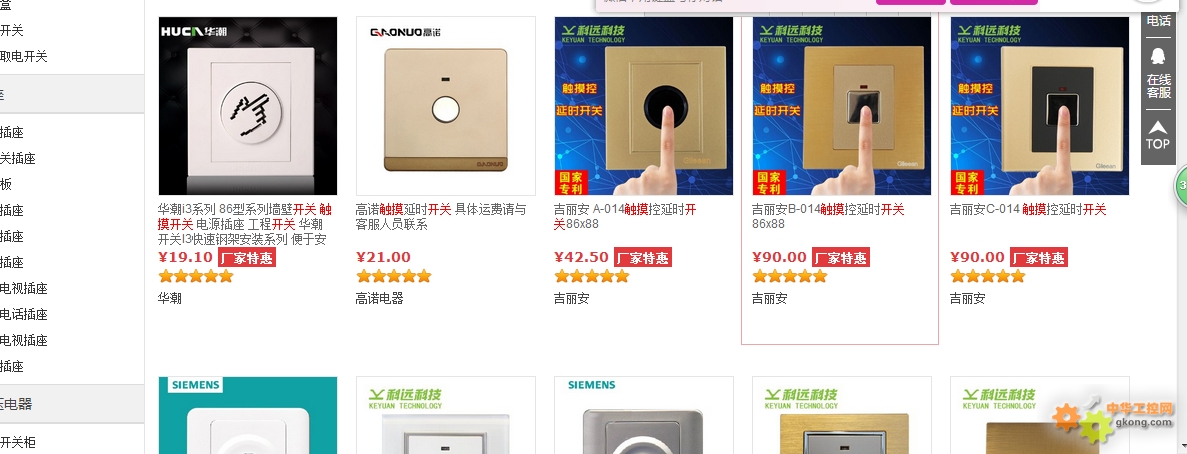Open GAONUO 高诺 touch delay switch image
Image resolution: width=1187 pixels, height=454 pixels.
point(446,106)
